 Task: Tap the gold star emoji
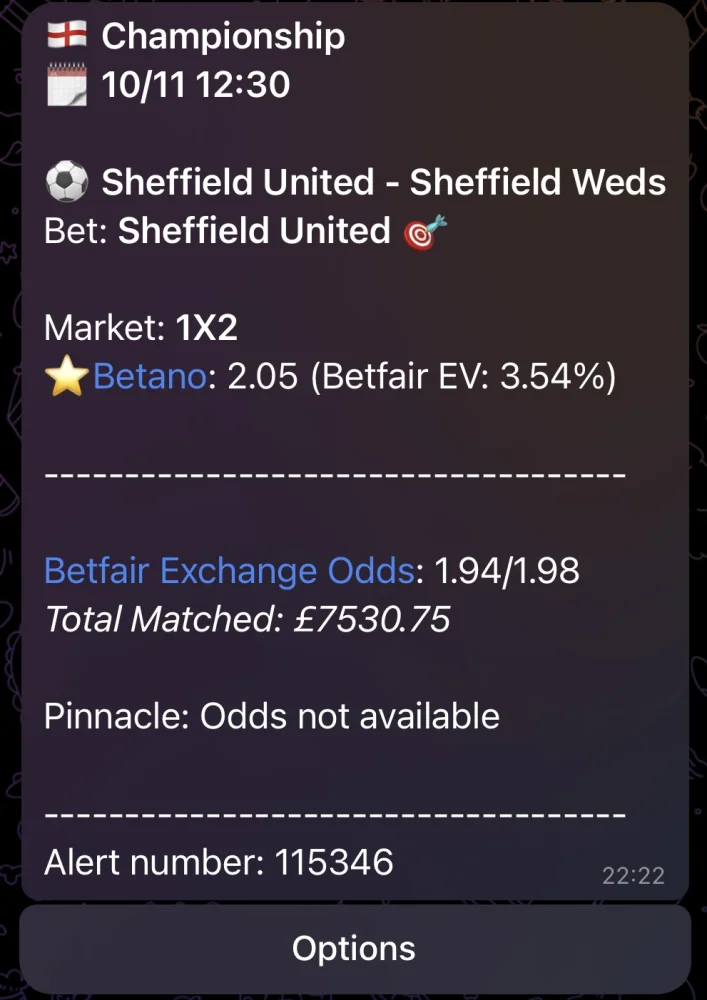point(68,380)
